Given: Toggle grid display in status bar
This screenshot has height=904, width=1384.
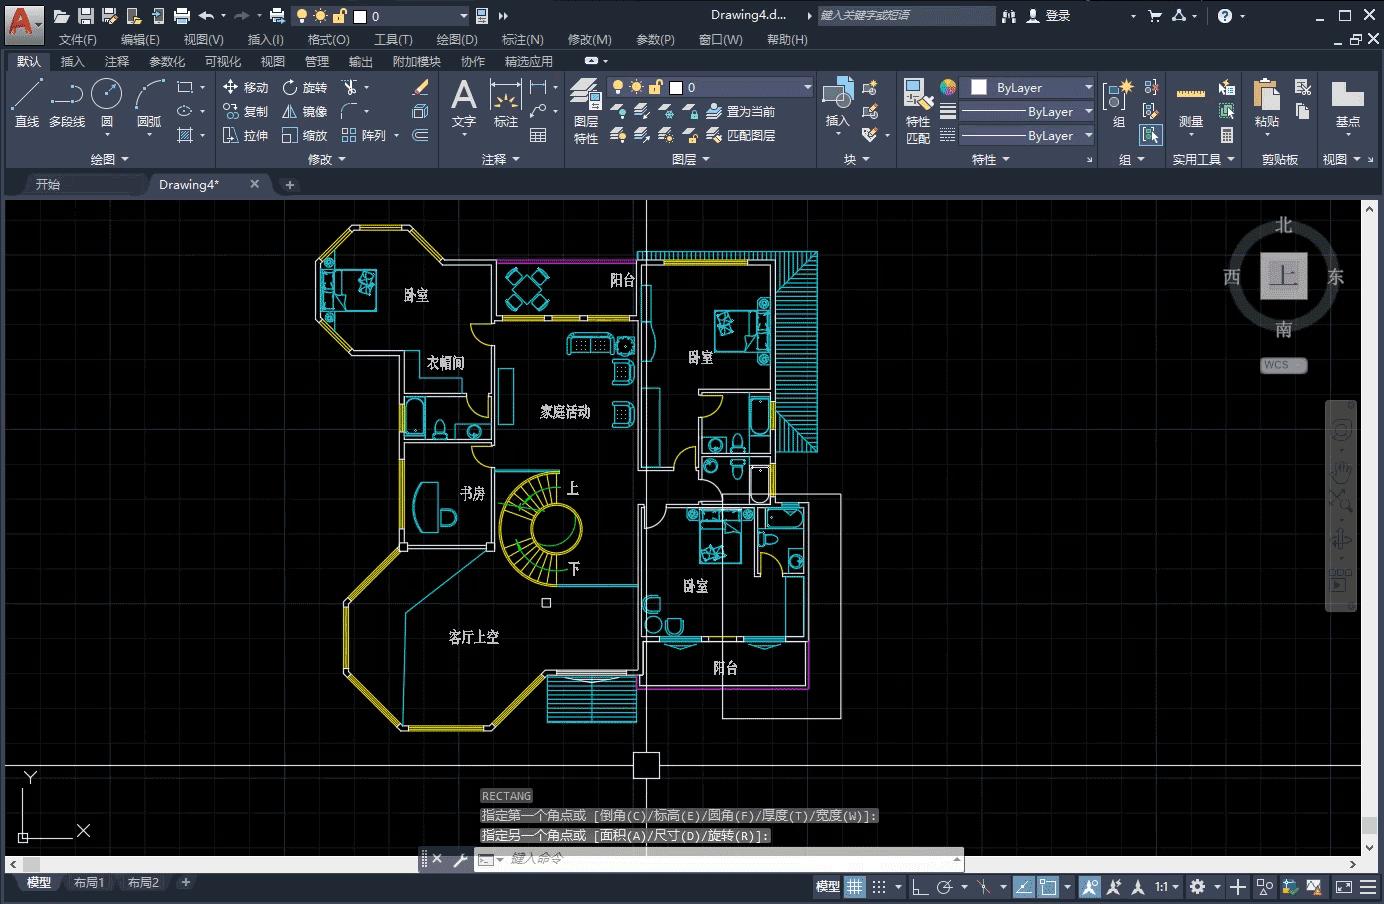Looking at the screenshot, I should [854, 886].
